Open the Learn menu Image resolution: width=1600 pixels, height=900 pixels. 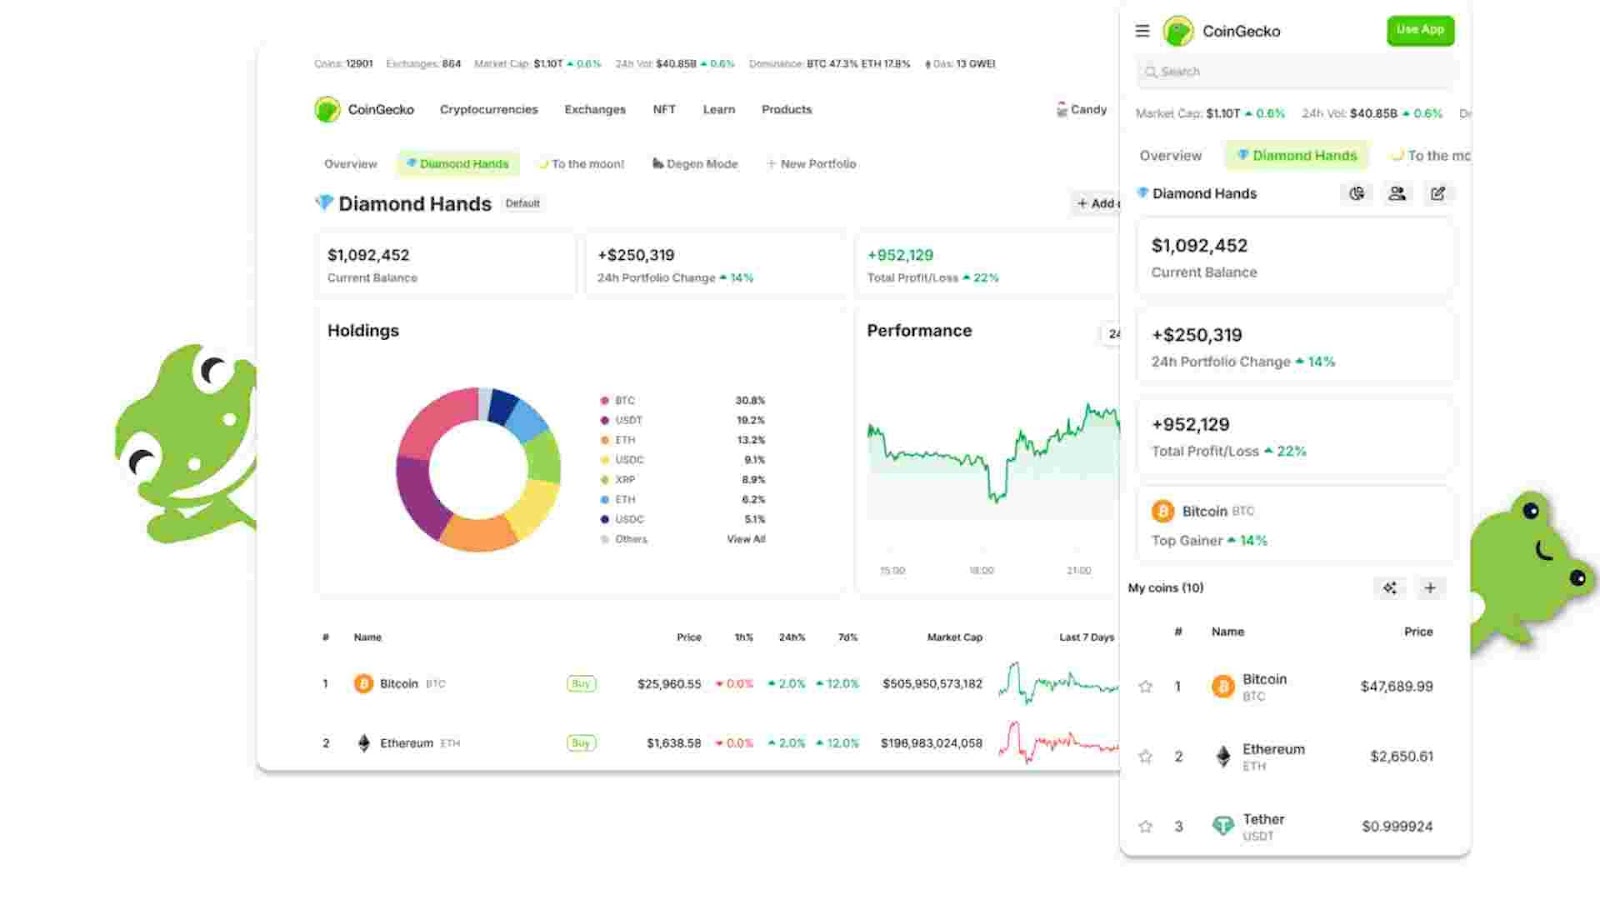pyautogui.click(x=718, y=109)
